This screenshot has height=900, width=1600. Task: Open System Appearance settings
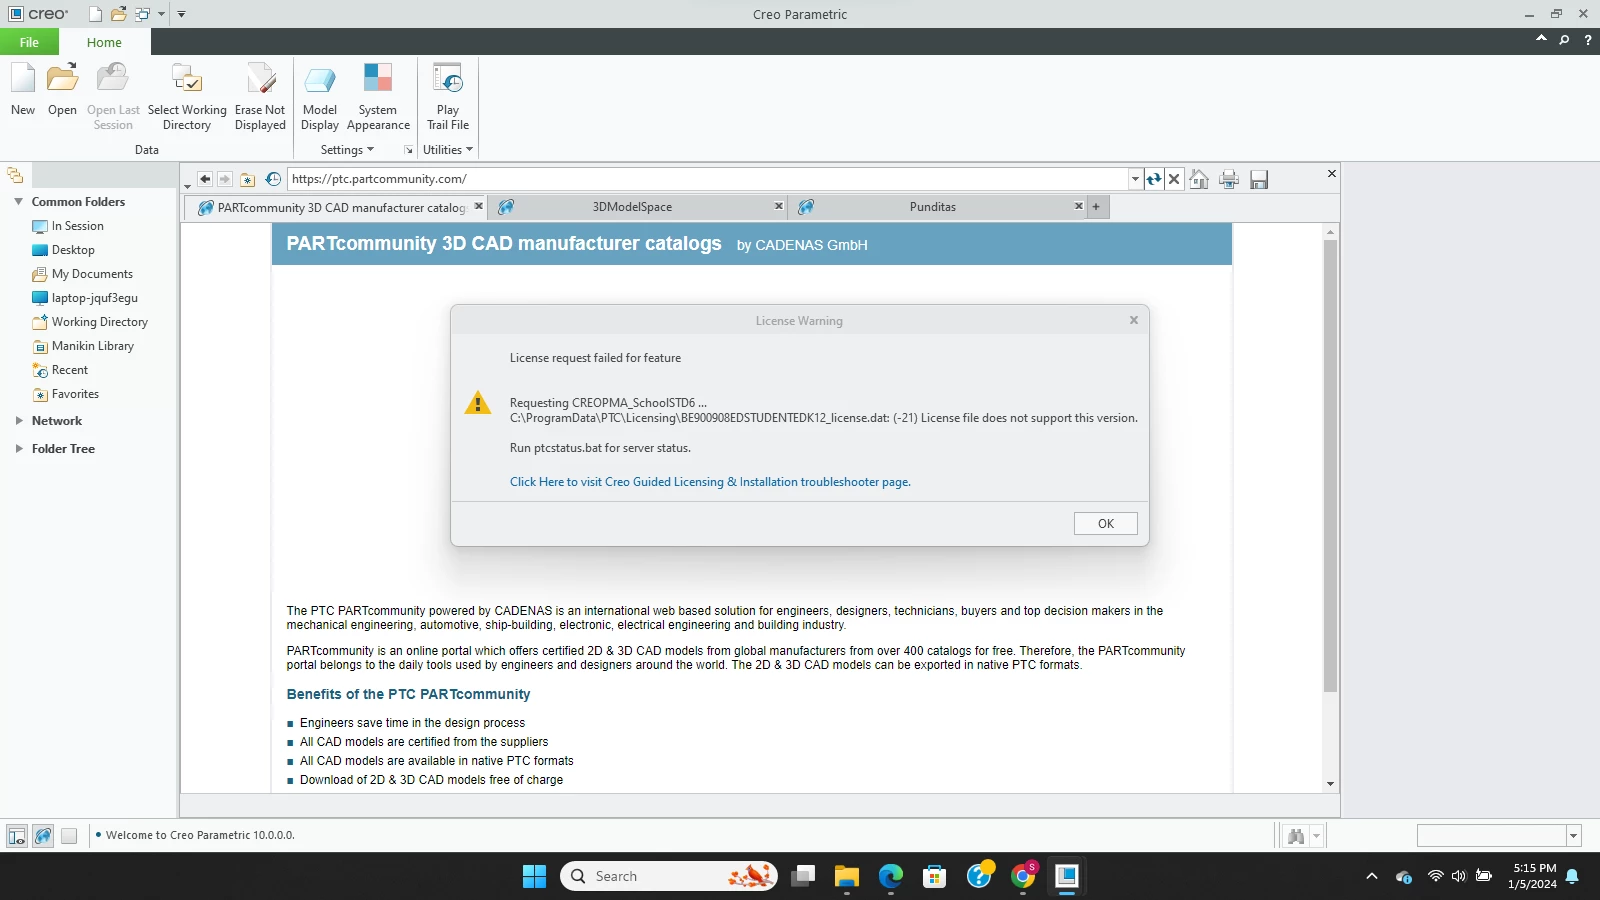tap(378, 96)
